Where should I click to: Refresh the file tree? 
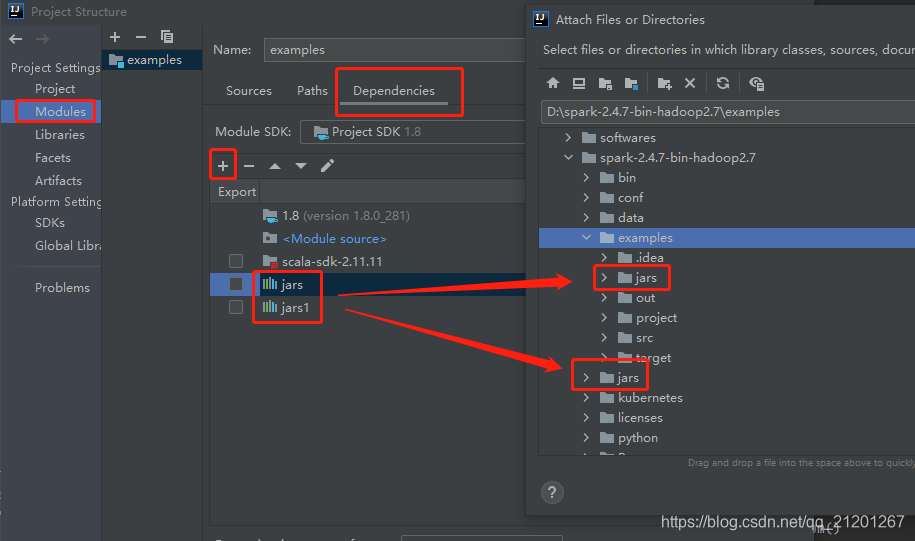click(723, 83)
